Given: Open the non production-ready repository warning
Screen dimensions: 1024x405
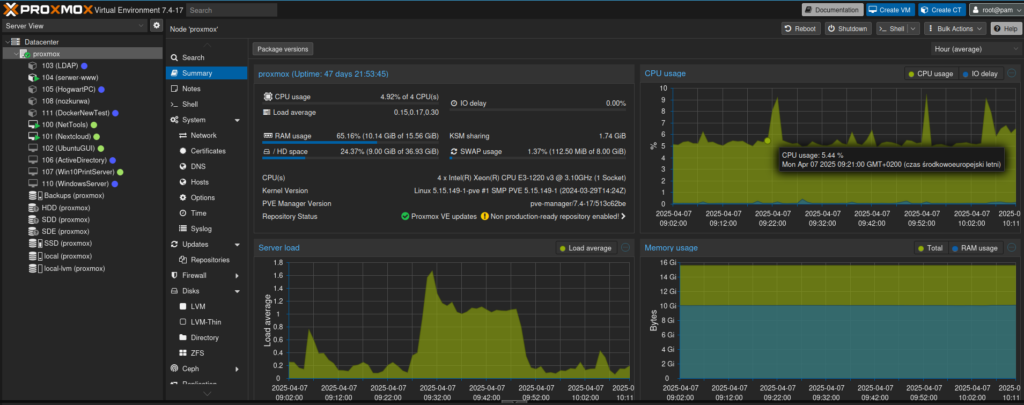Looking at the screenshot, I should coord(553,216).
